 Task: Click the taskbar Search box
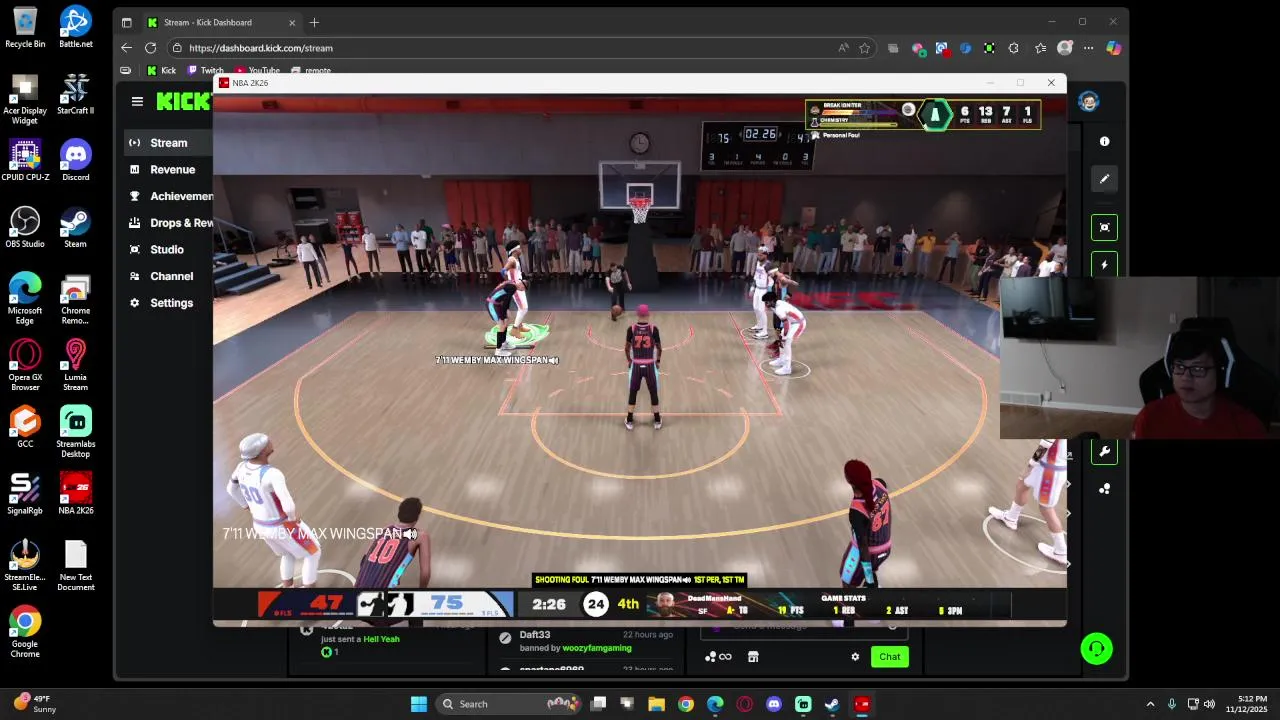tap(508, 704)
